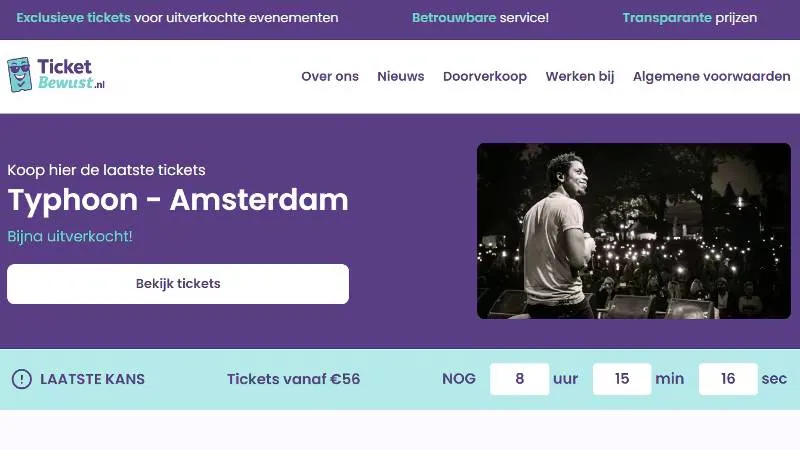The height and width of the screenshot is (450, 800).
Task: Go to the Nieuws menu item
Action: 401,77
